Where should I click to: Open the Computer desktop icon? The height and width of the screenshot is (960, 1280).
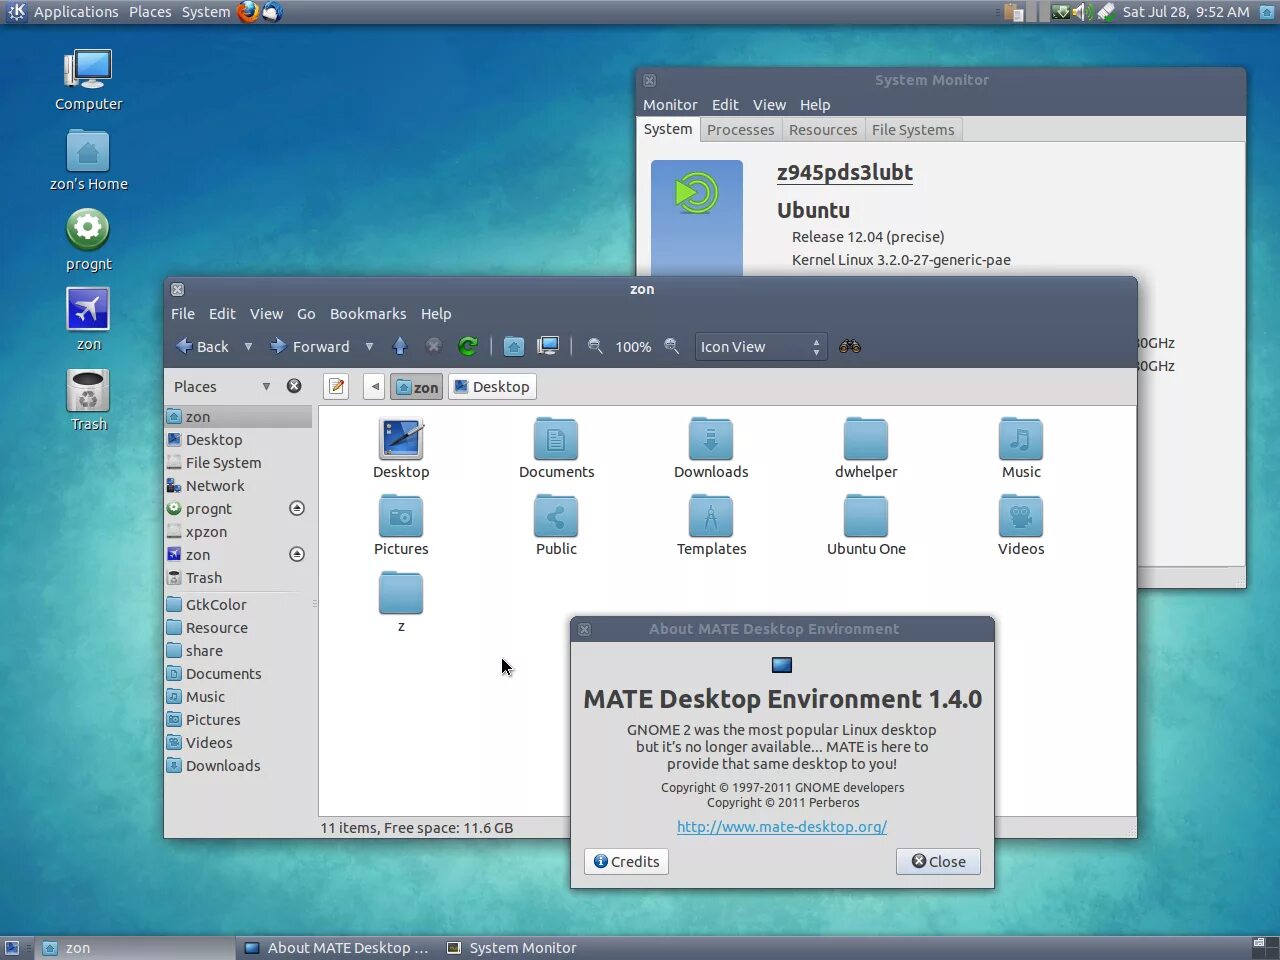[x=88, y=80]
